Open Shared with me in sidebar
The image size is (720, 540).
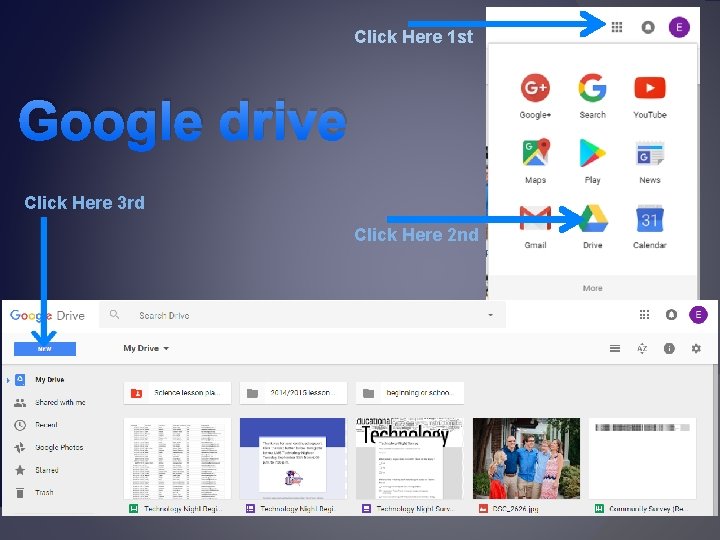point(50,402)
